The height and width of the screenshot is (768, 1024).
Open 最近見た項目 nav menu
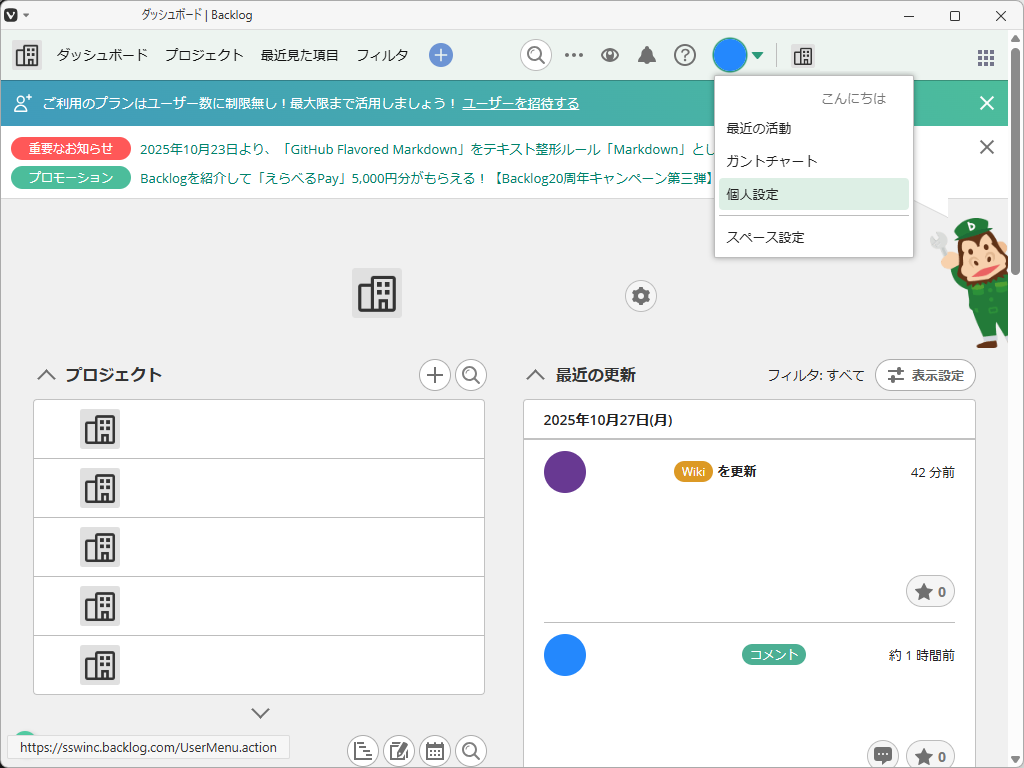coord(299,56)
